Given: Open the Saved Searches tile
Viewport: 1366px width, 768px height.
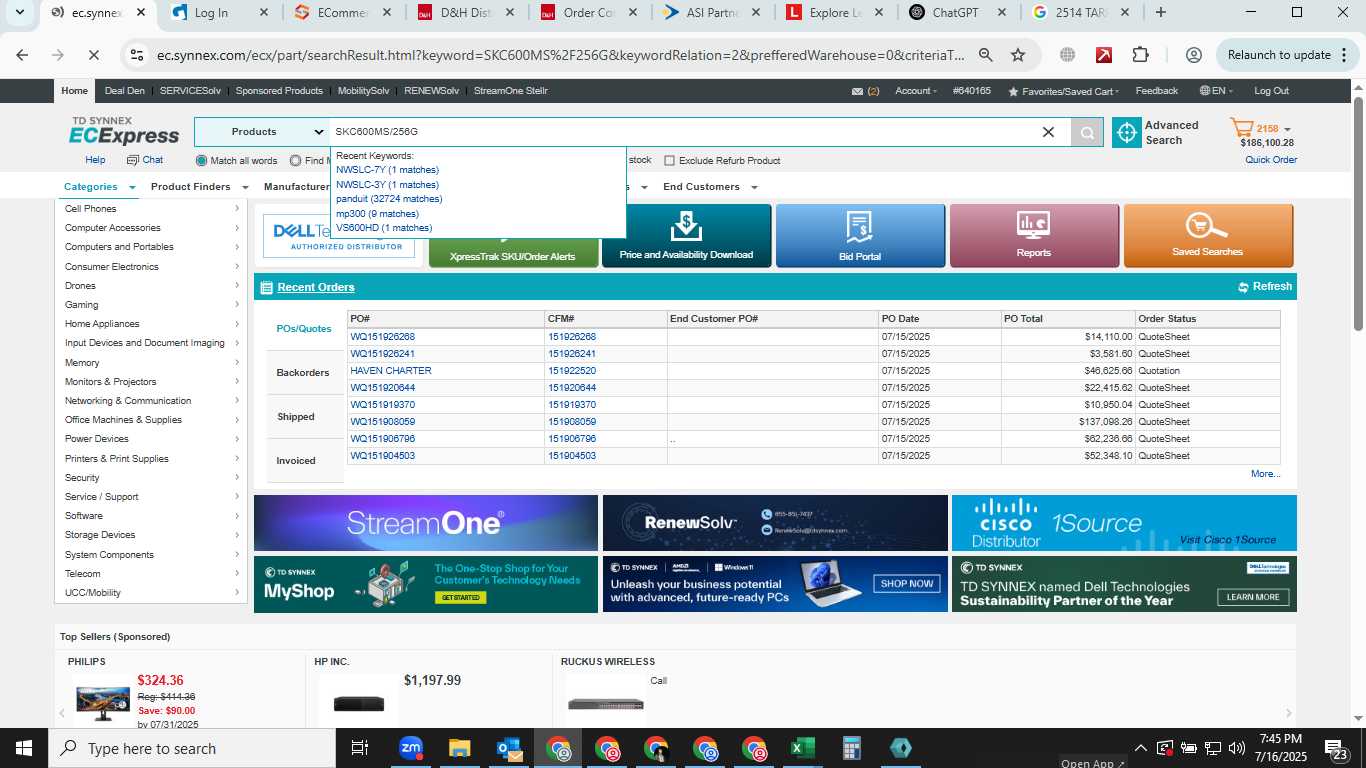Looking at the screenshot, I should click(1208, 236).
